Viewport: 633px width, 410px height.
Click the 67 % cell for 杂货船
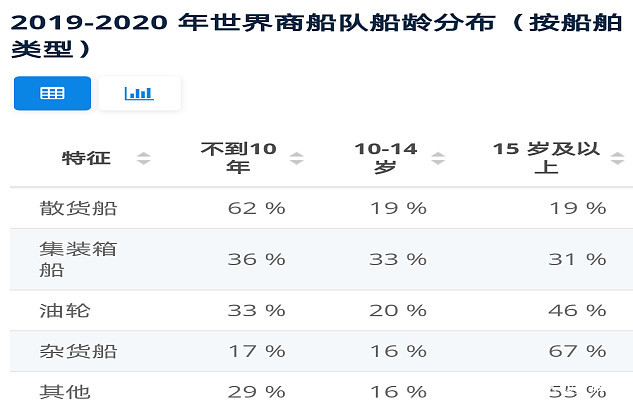[x=578, y=351]
